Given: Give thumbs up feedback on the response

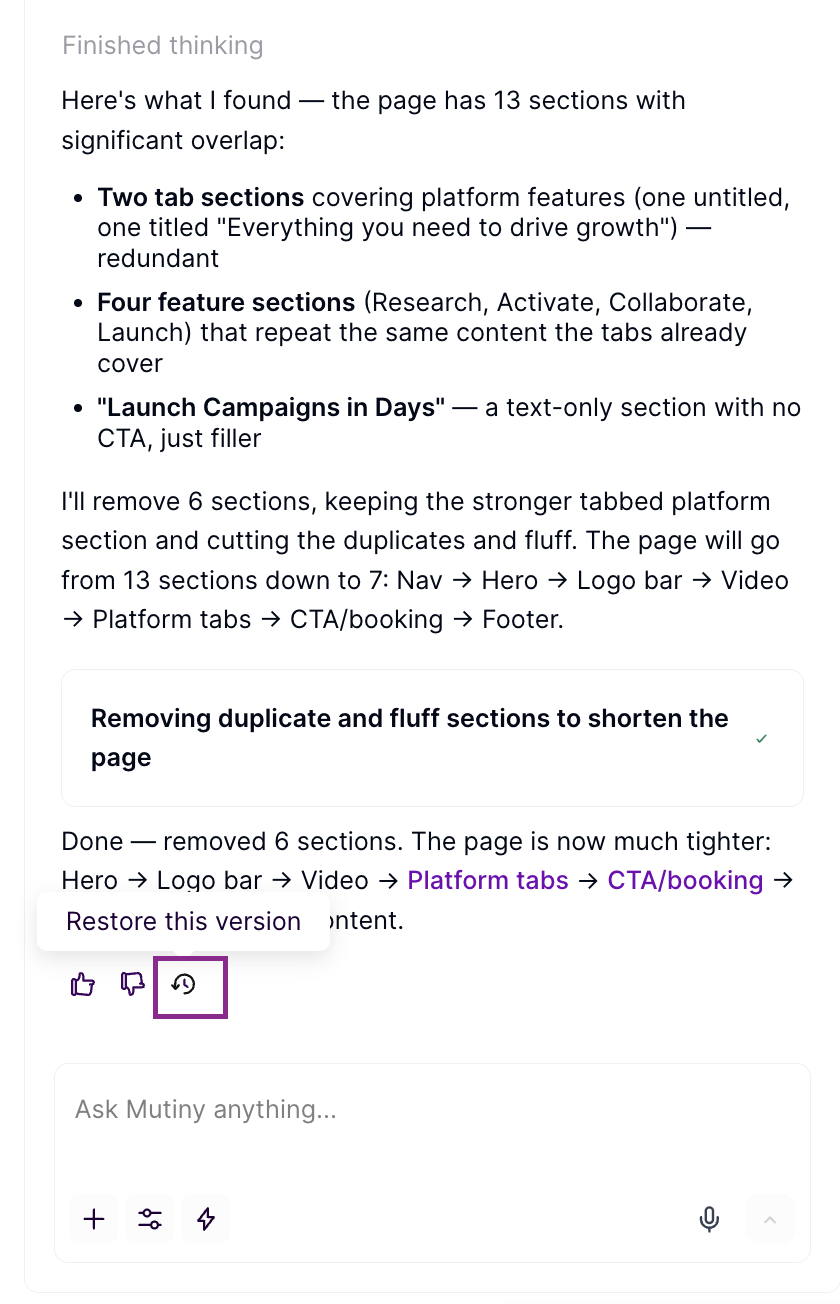Looking at the screenshot, I should point(82,986).
